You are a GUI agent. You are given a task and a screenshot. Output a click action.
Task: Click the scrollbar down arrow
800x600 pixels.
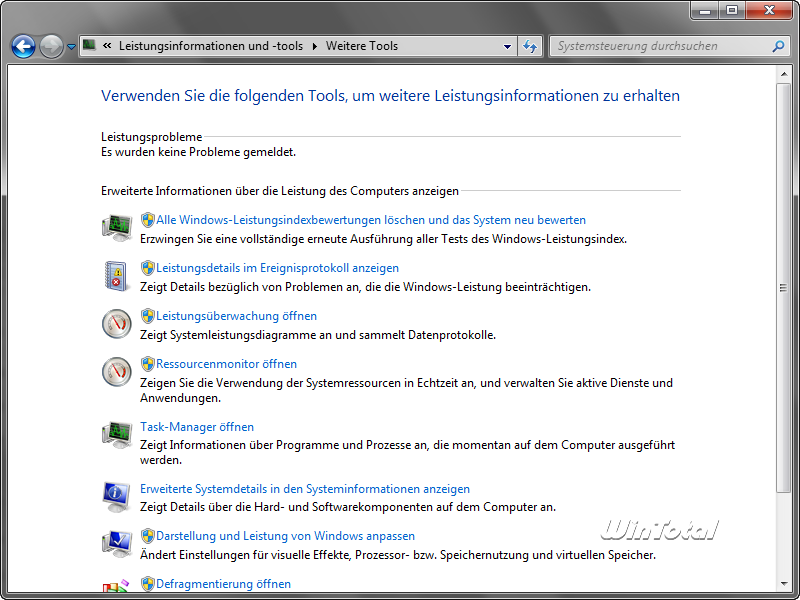tap(783, 584)
